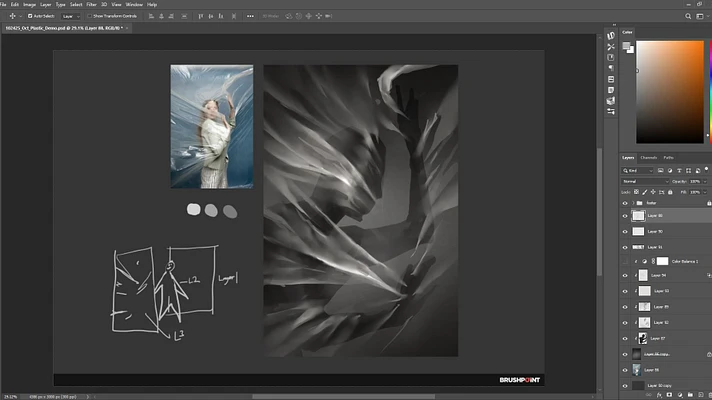Click the foreground color swatch

coord(626,45)
